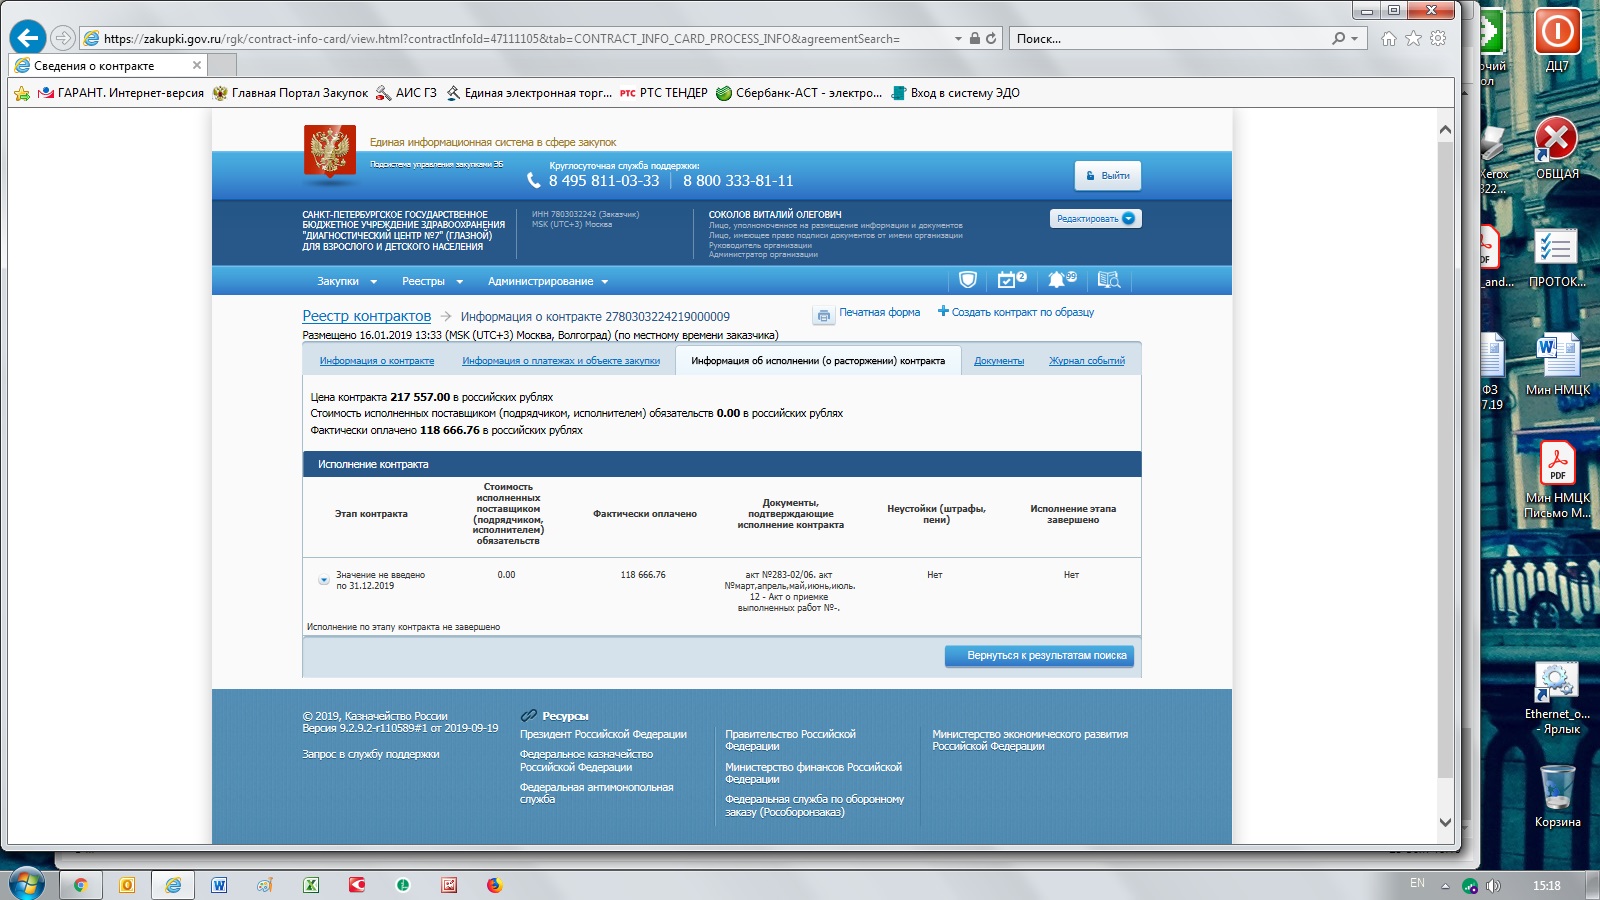1600x900 pixels.
Task: Refresh the page with the reload icon
Action: point(991,39)
